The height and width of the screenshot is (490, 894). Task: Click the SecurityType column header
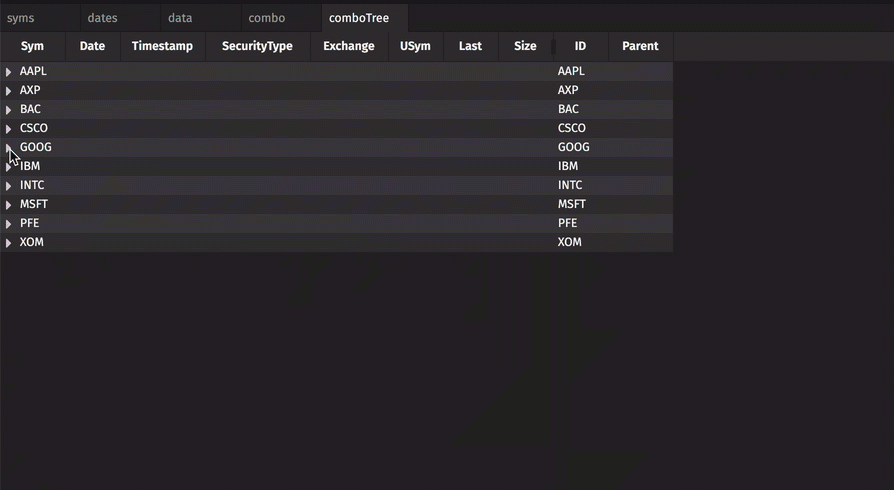(x=257, y=46)
